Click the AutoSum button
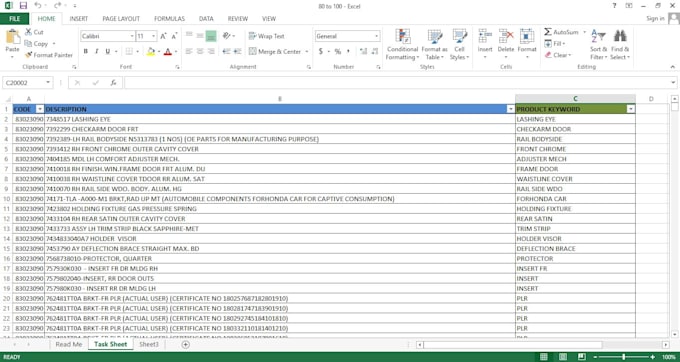Screen dimensions: 680x362 (561, 32)
